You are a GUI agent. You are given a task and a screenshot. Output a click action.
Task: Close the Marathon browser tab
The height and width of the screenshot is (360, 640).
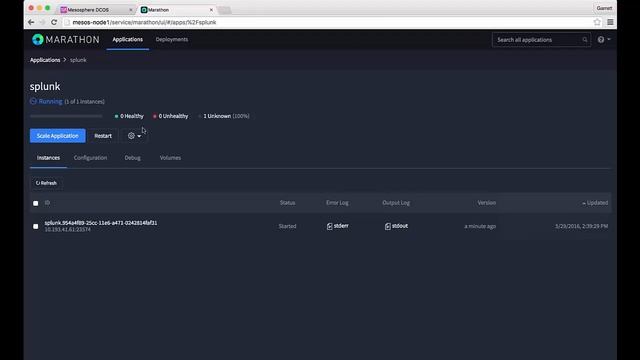tap(211, 9)
